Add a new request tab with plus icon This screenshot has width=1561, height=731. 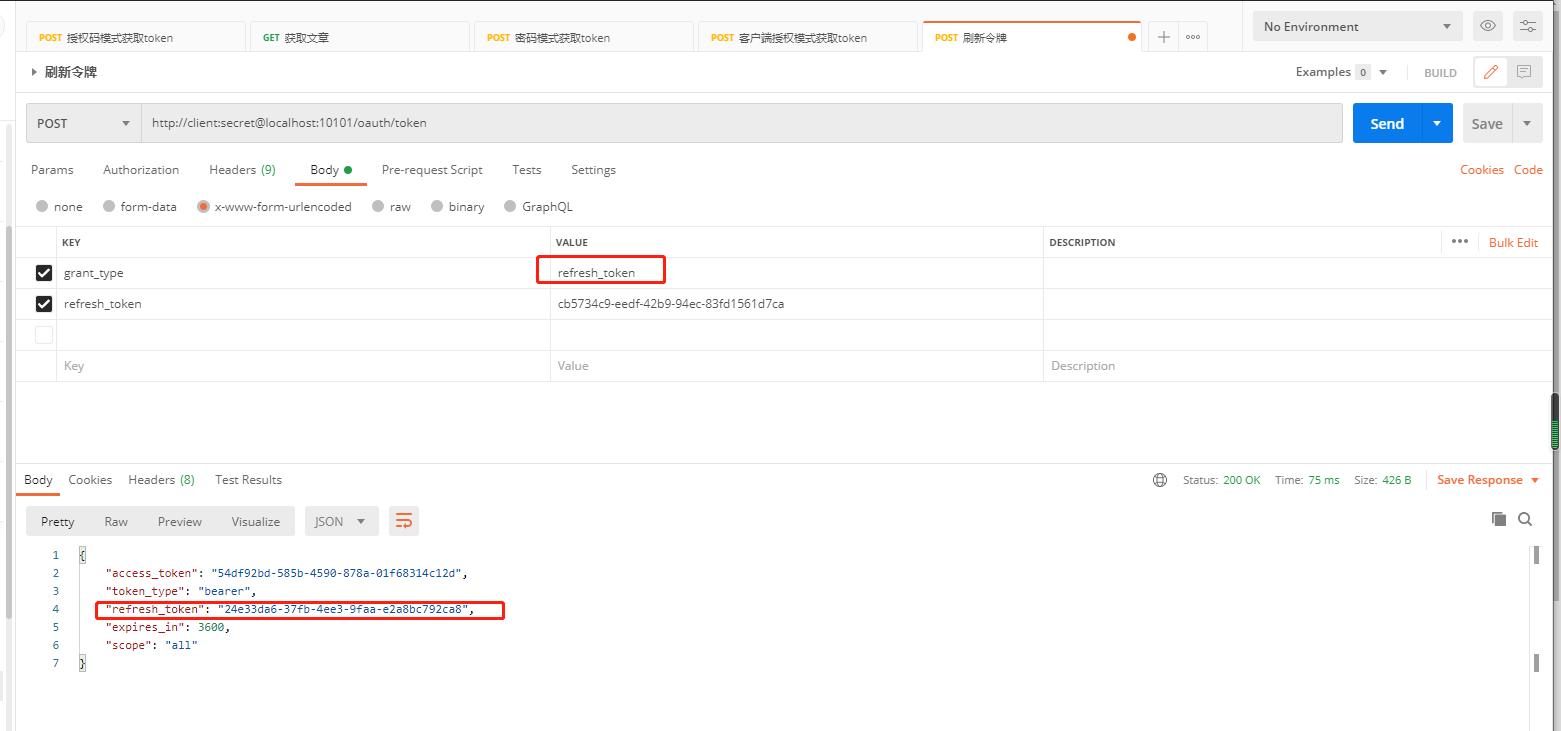pyautogui.click(x=1163, y=37)
